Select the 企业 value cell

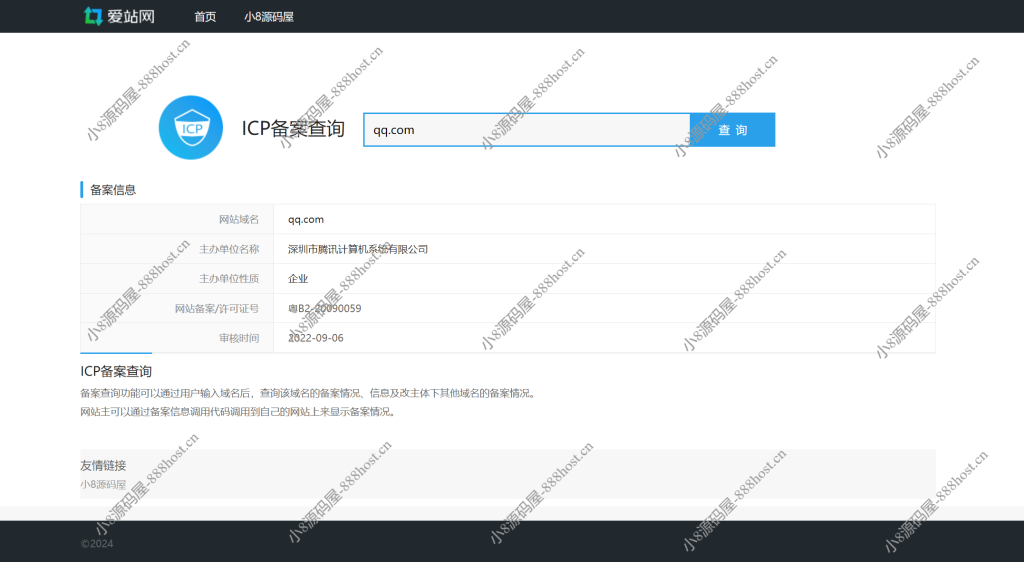coord(604,279)
